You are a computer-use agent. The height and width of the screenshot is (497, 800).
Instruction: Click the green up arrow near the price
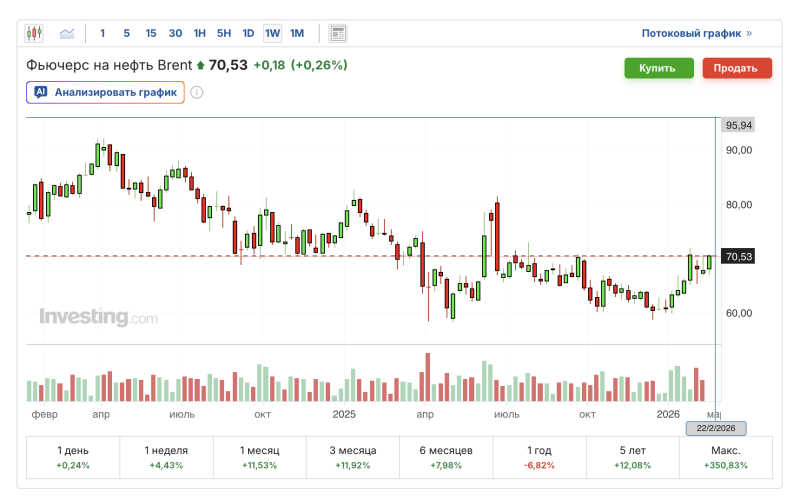coord(200,66)
